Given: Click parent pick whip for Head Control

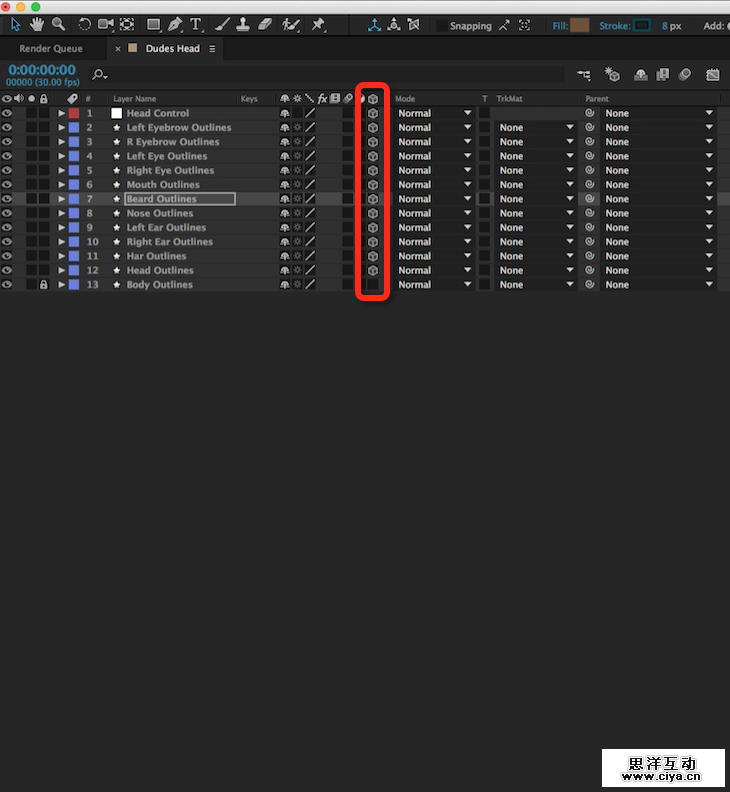Looking at the screenshot, I should (x=589, y=113).
